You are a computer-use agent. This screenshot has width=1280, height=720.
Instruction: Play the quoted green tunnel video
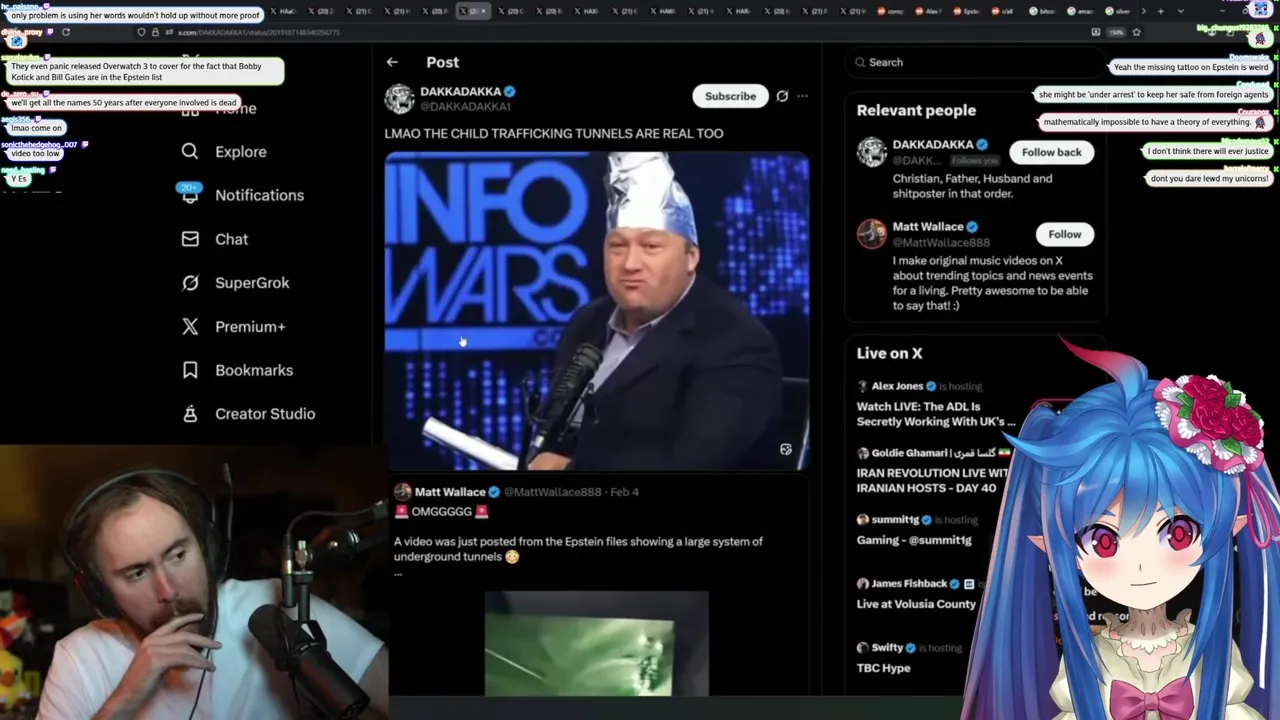[597, 643]
